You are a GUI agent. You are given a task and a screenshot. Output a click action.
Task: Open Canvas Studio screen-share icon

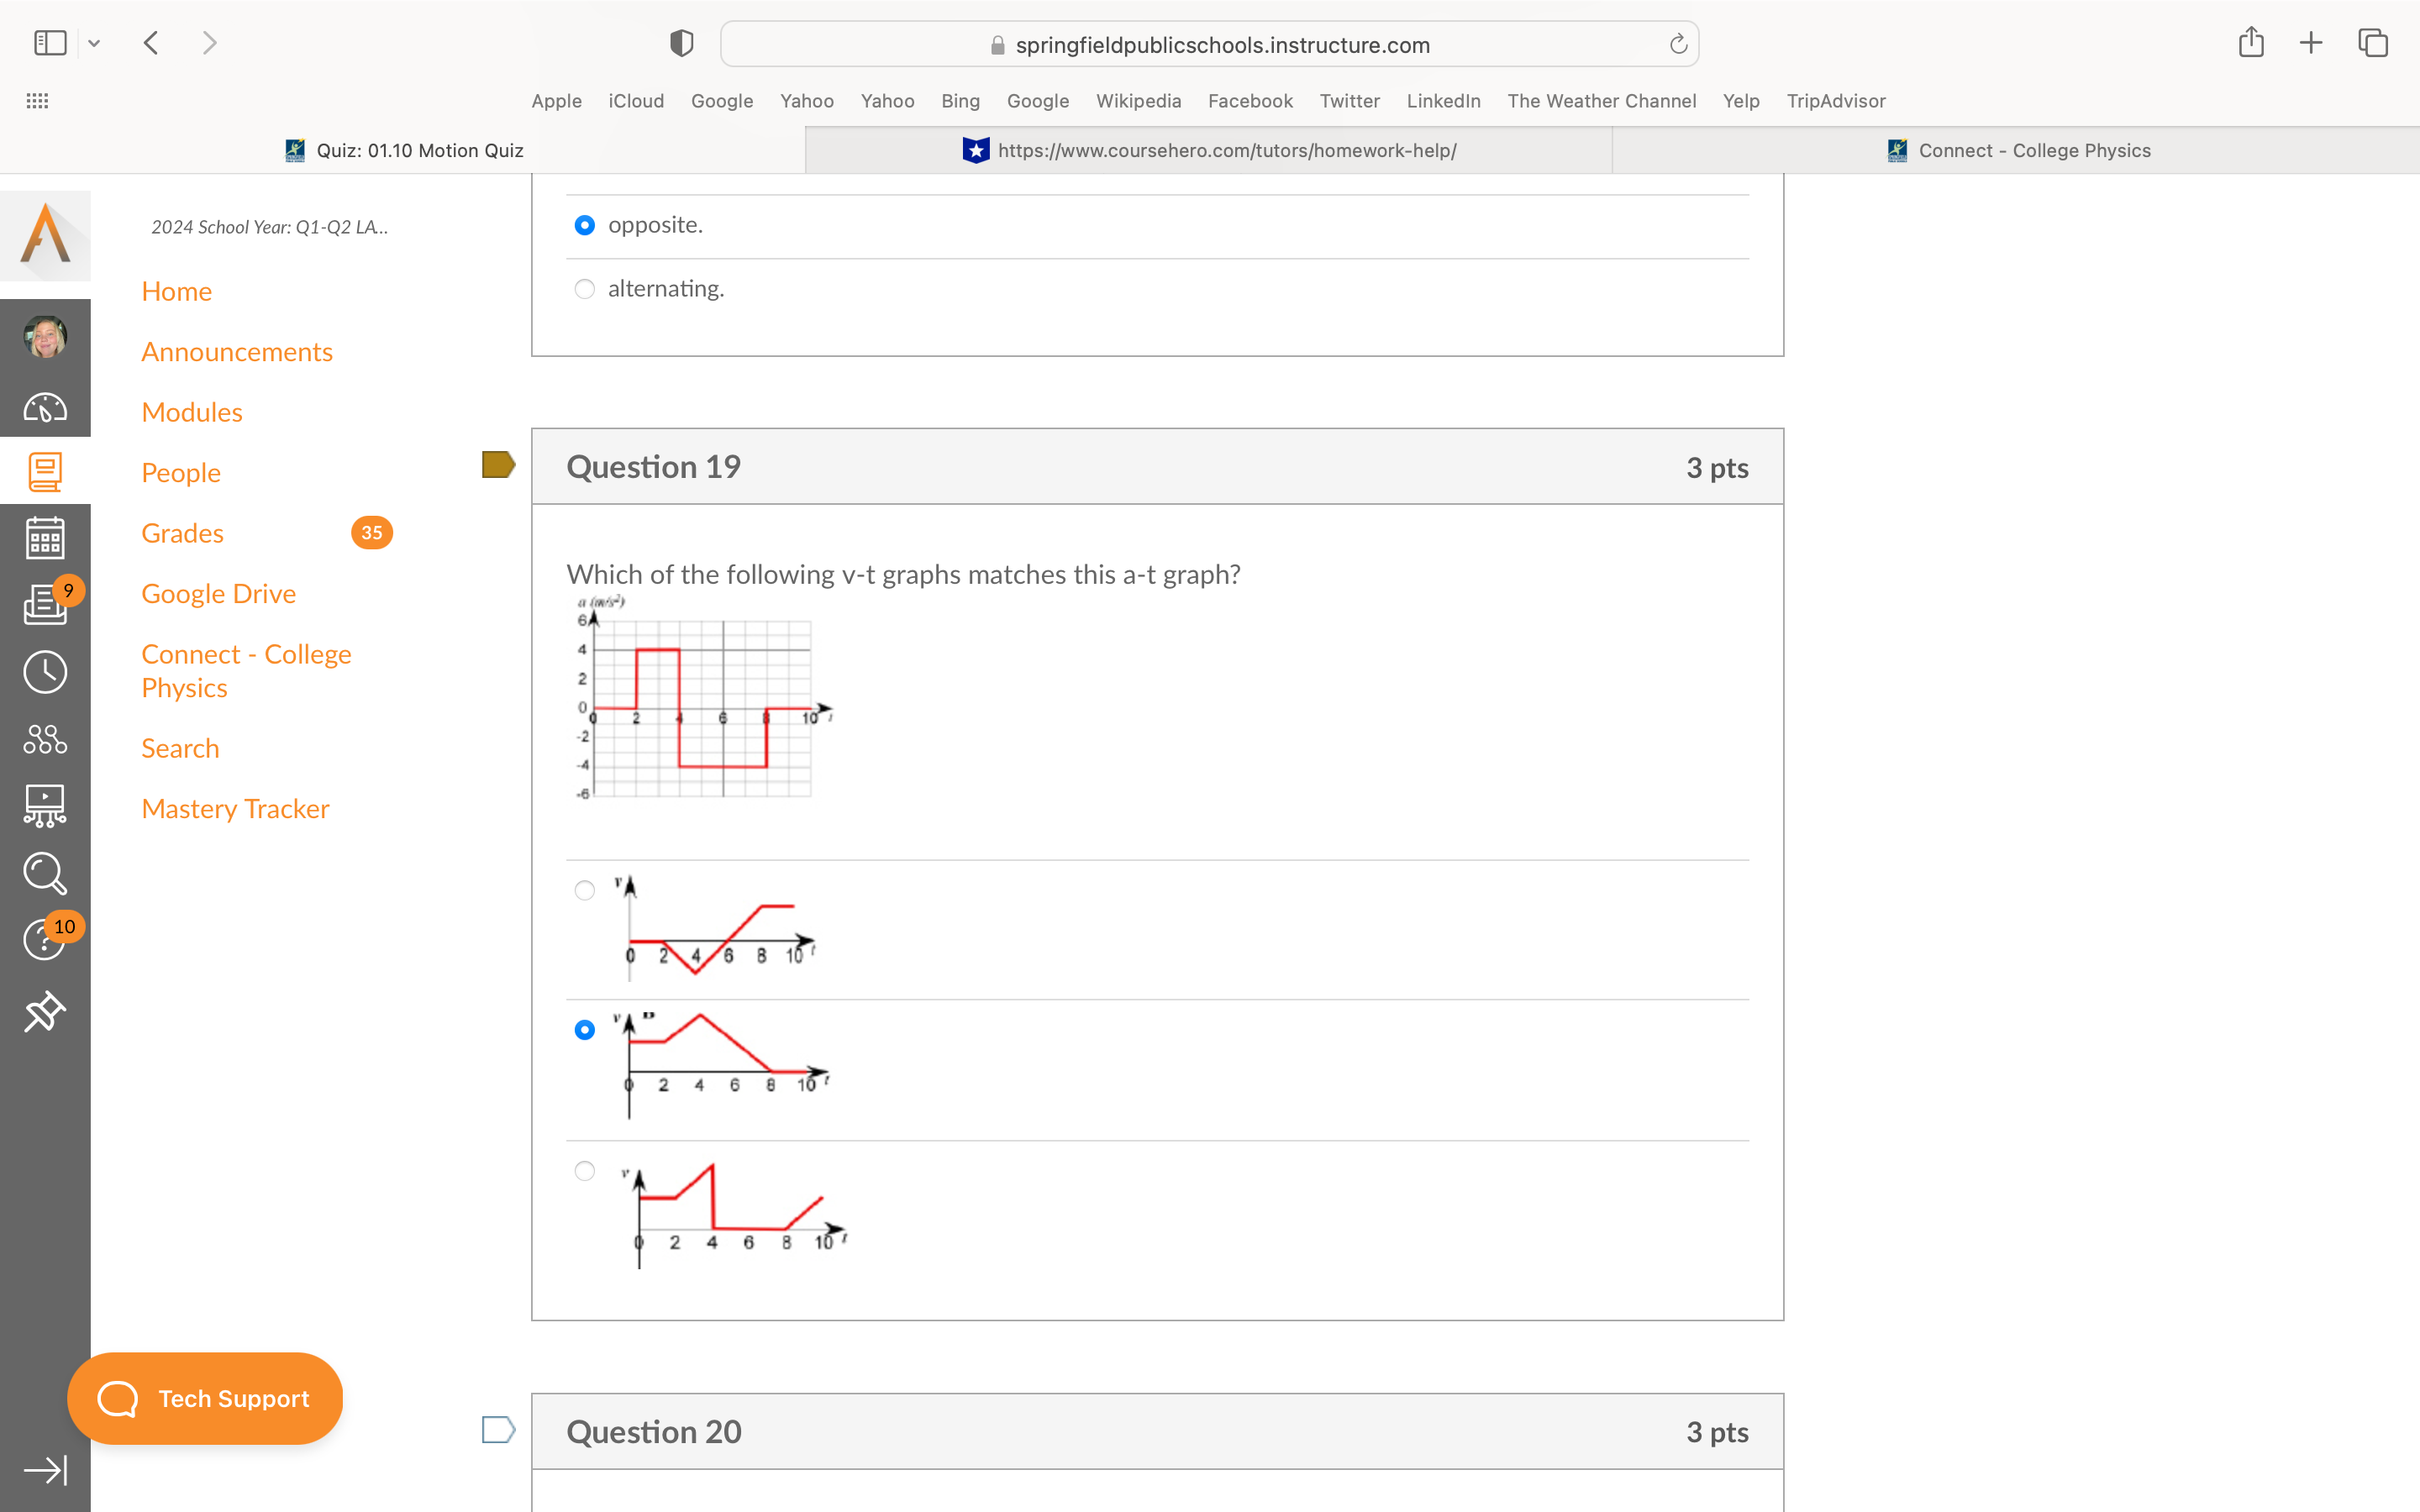pos(45,806)
